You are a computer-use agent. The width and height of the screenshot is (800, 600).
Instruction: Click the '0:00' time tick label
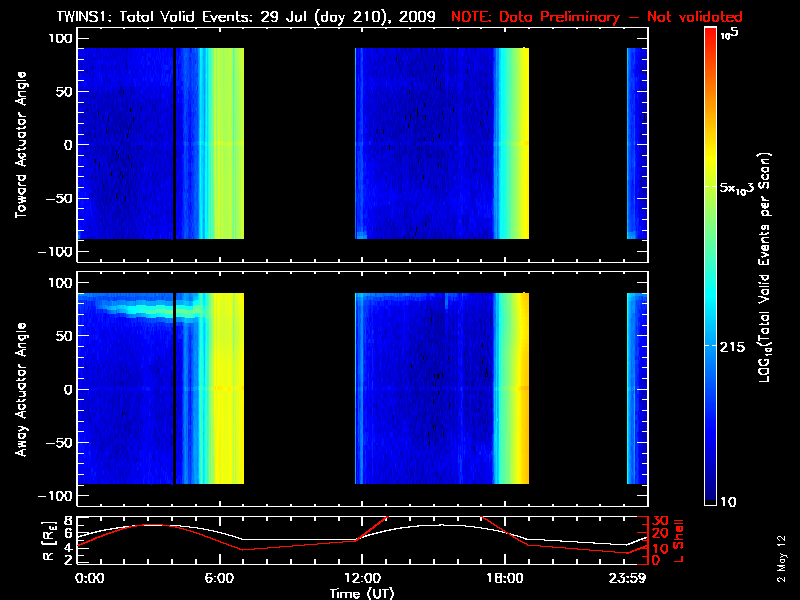[x=89, y=578]
